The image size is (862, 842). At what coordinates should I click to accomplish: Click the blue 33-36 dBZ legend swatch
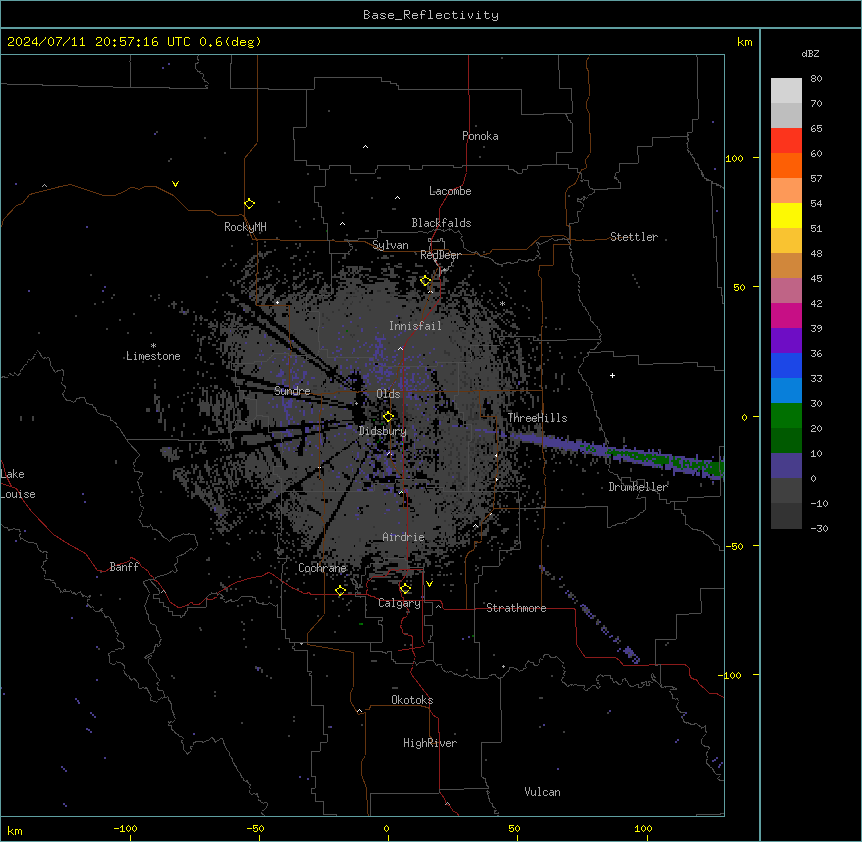pyautogui.click(x=786, y=365)
